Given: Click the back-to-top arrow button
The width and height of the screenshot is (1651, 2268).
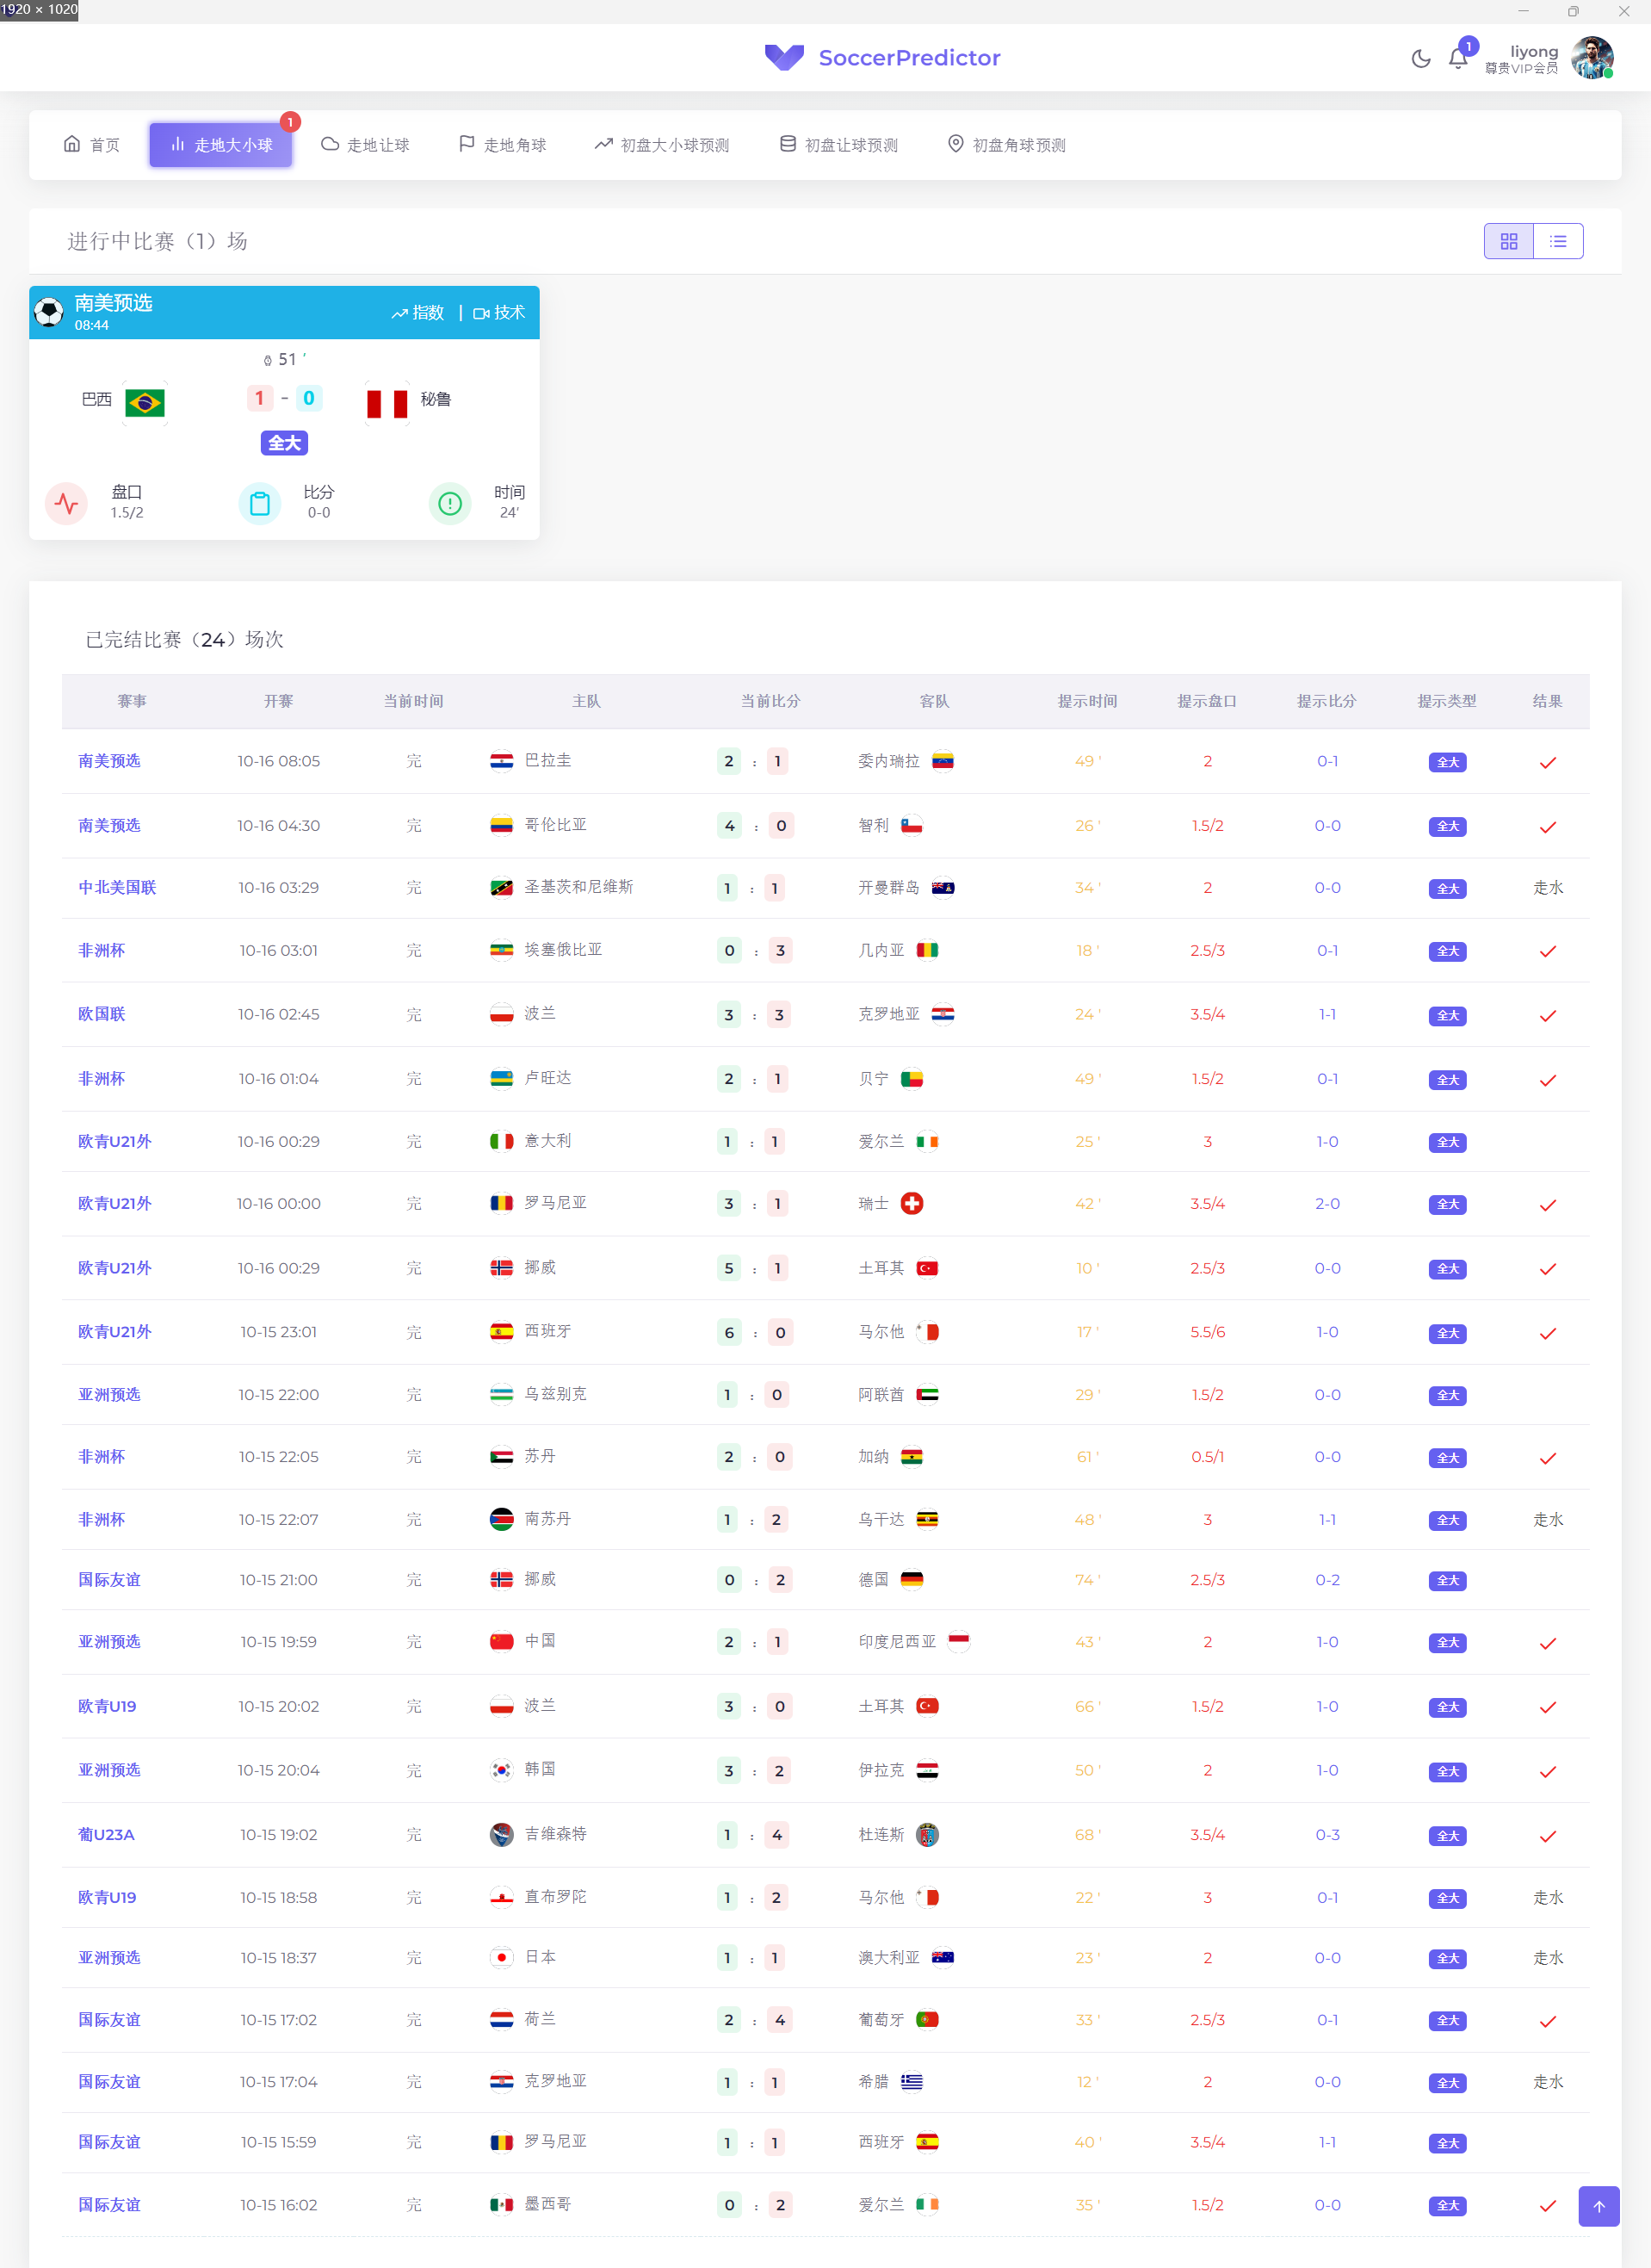Looking at the screenshot, I should pos(1598,2206).
